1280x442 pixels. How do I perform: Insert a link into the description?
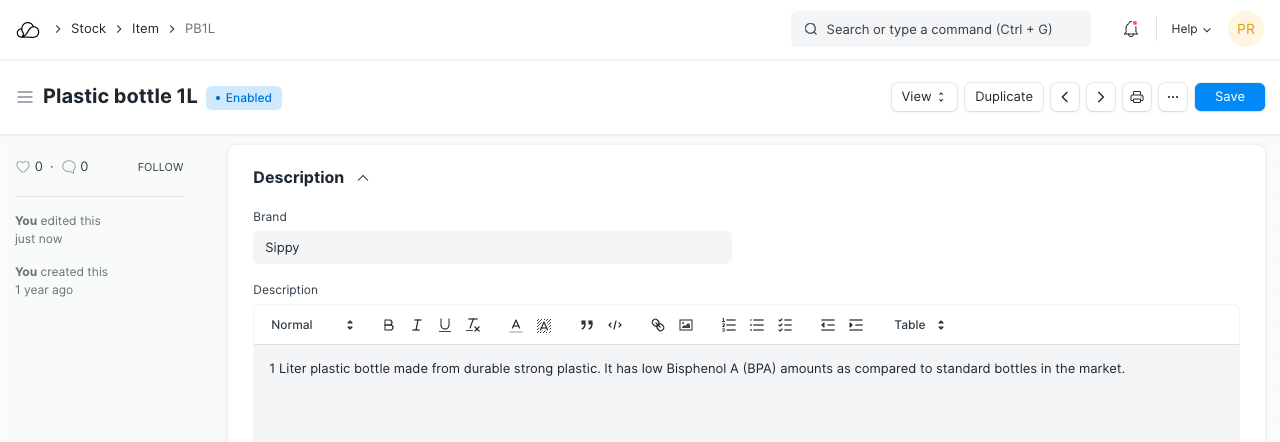tap(658, 325)
